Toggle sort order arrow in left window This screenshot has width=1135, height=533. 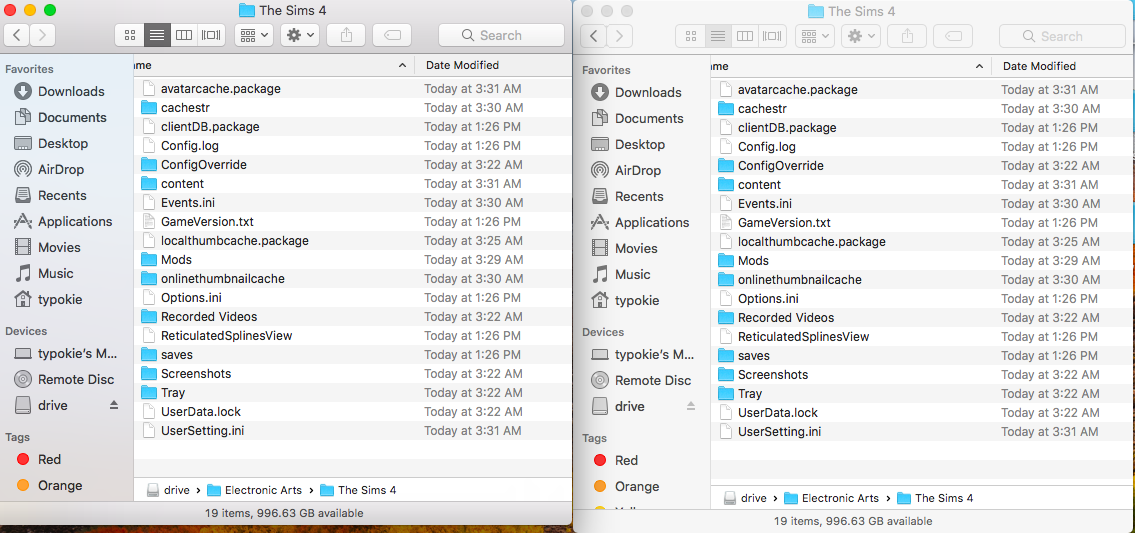click(402, 65)
